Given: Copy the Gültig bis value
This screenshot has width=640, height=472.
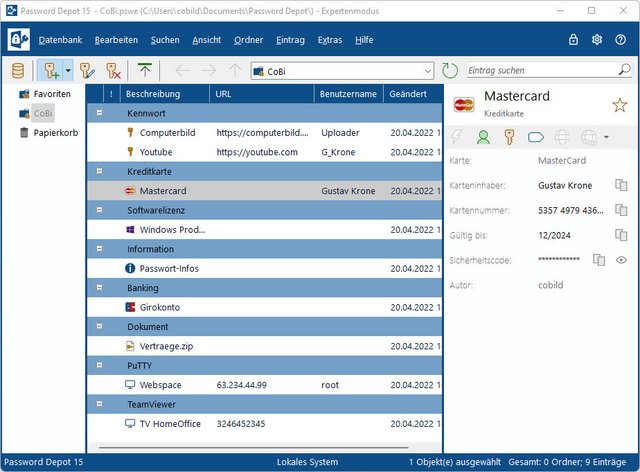Looking at the screenshot, I should tap(621, 235).
